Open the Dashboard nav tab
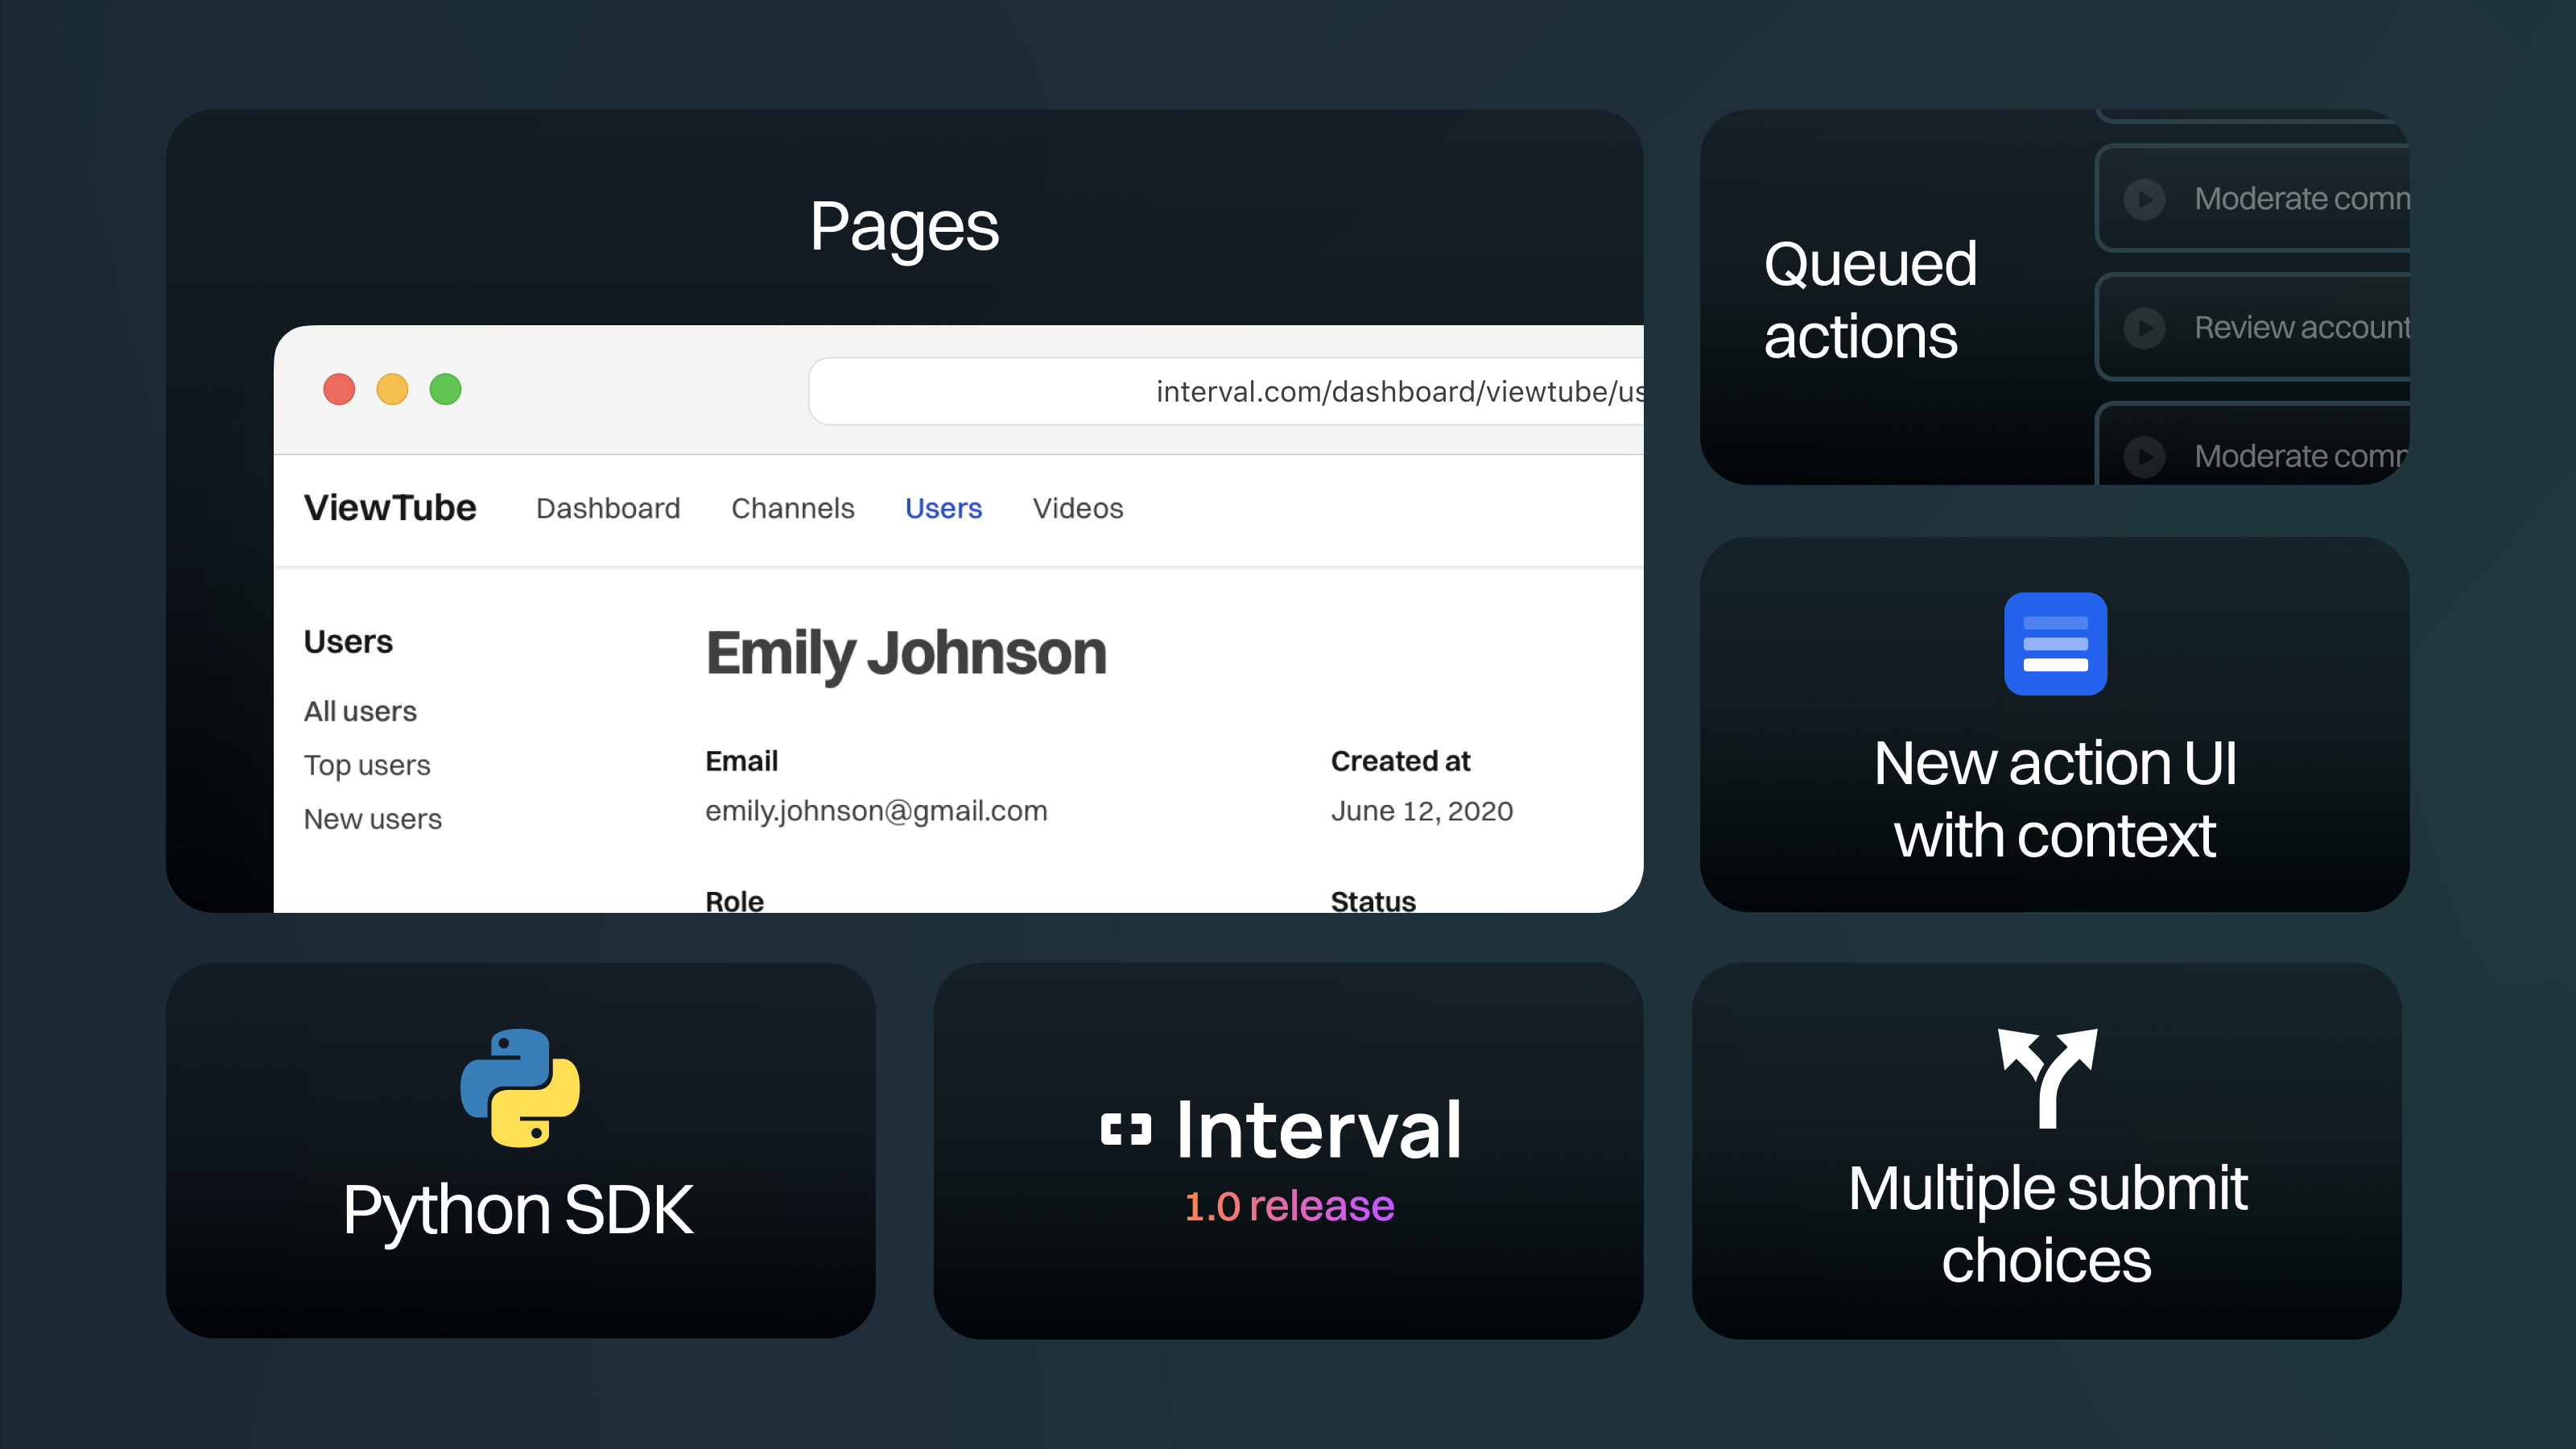Image resolution: width=2576 pixels, height=1449 pixels. pyautogui.click(x=607, y=508)
